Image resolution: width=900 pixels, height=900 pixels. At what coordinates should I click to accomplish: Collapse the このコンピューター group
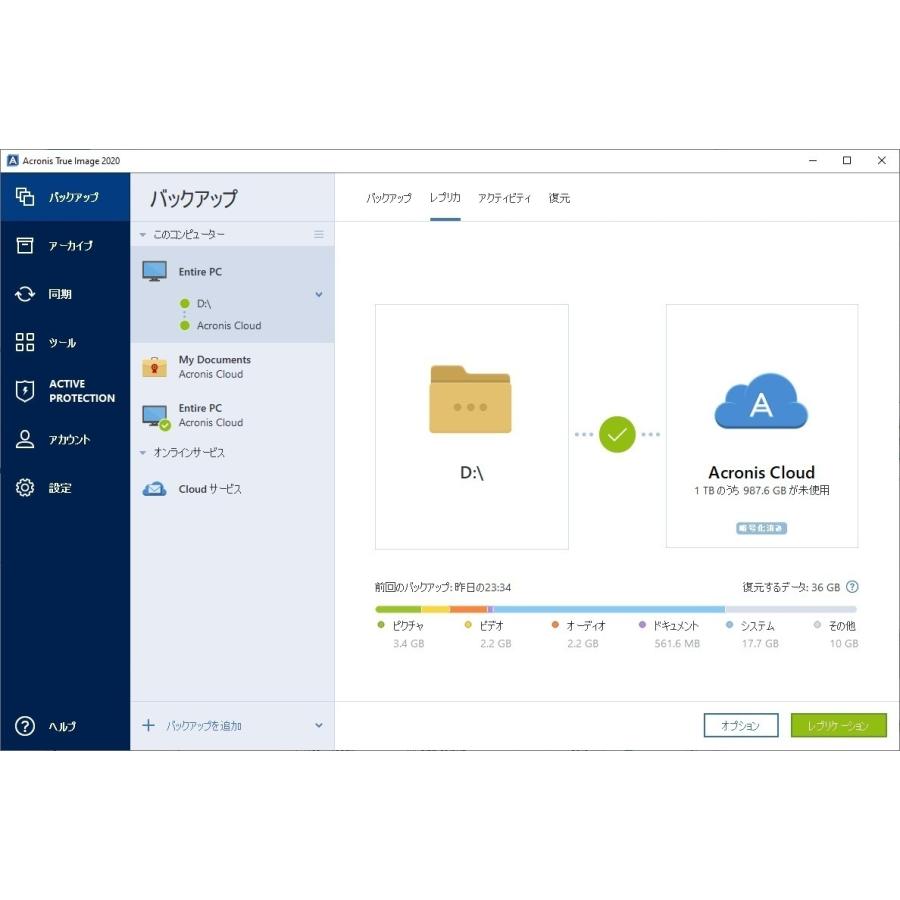click(x=143, y=235)
